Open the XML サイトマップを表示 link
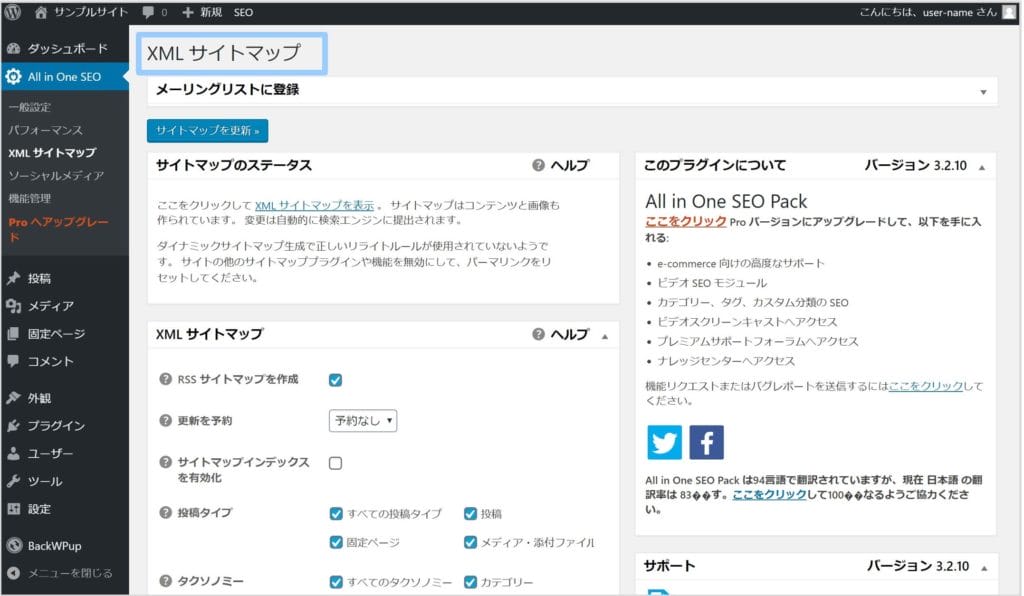The height and width of the screenshot is (596, 1024). 314,205
